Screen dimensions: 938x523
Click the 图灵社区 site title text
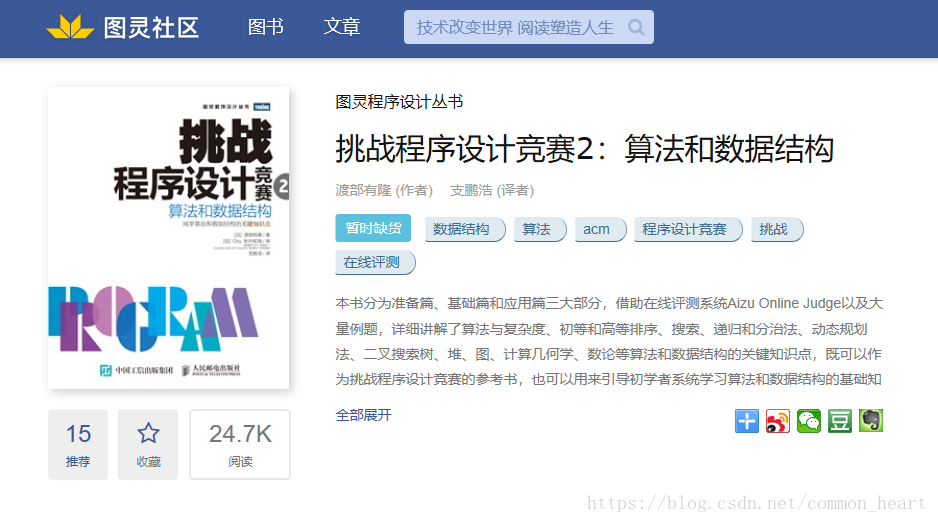coord(151,28)
